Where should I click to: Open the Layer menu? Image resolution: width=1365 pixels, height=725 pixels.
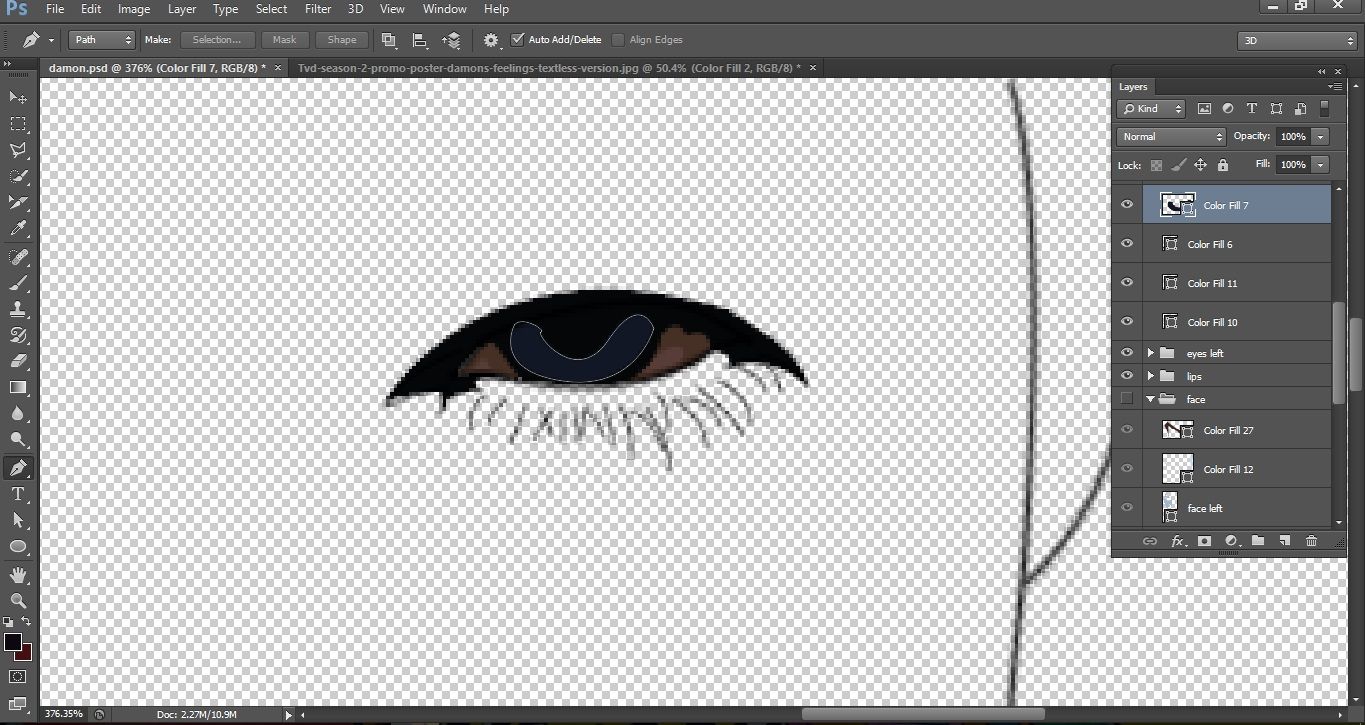(x=182, y=9)
